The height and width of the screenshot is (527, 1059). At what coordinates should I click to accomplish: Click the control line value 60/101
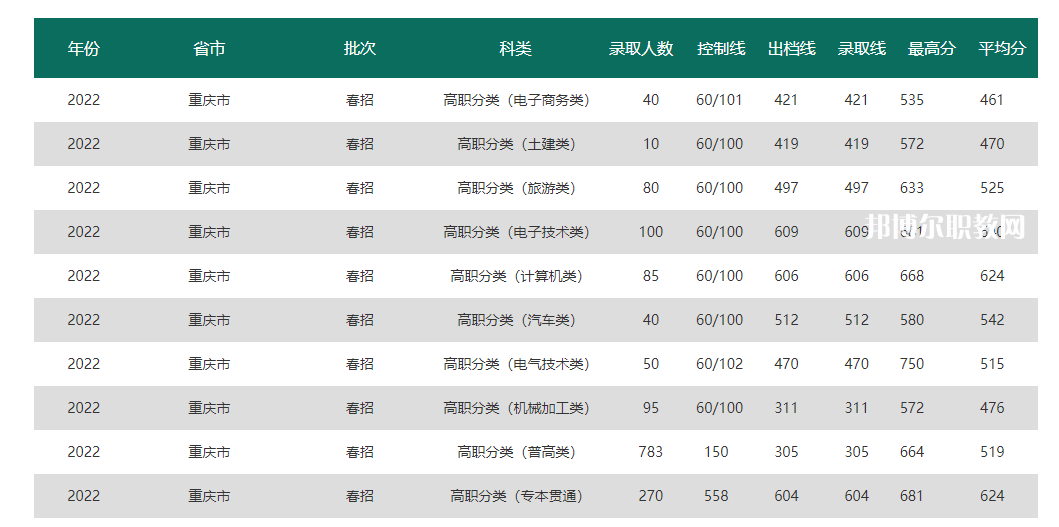(x=719, y=100)
